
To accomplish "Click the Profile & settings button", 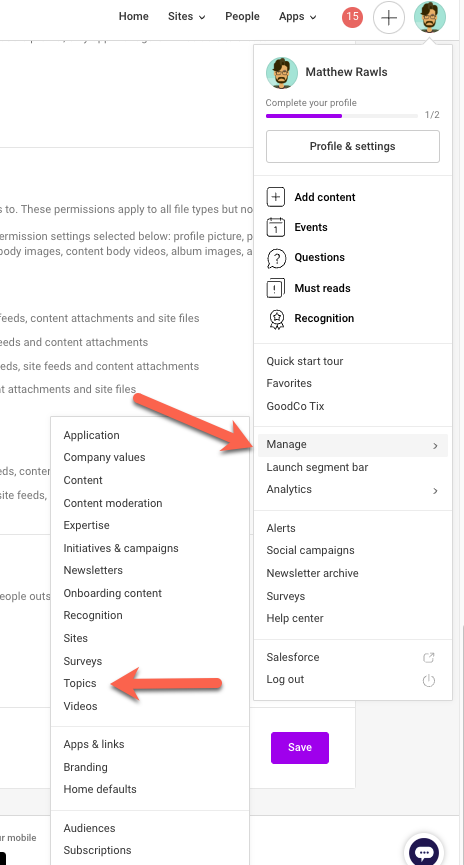I will [x=353, y=146].
